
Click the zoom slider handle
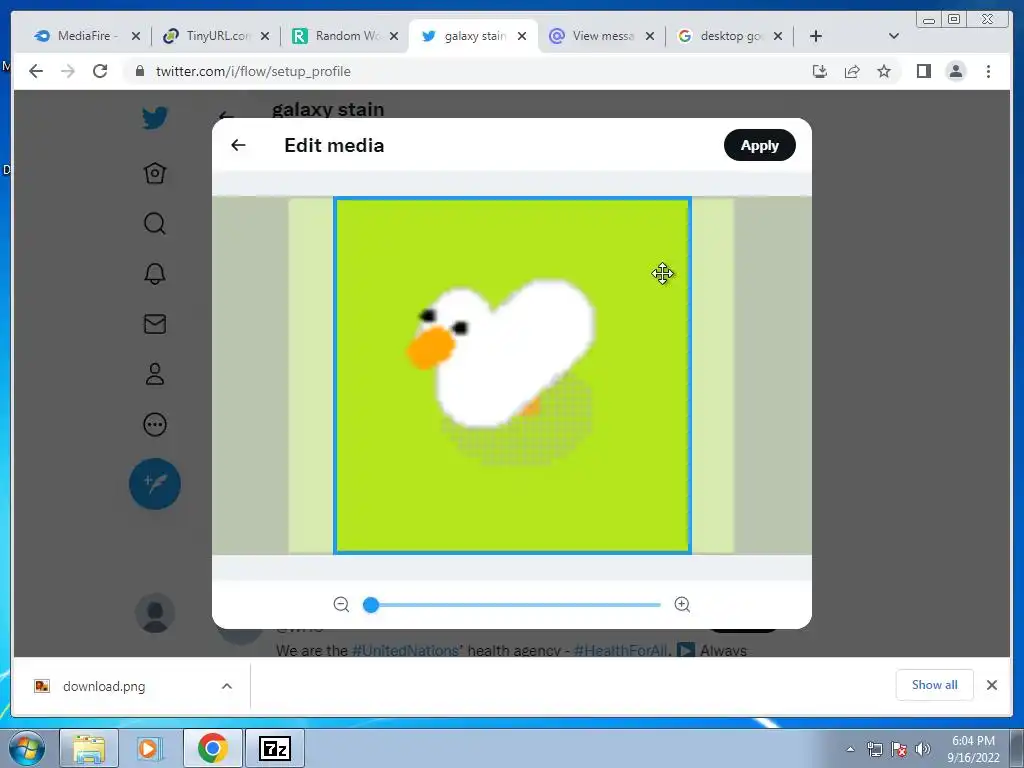pyautogui.click(x=371, y=605)
